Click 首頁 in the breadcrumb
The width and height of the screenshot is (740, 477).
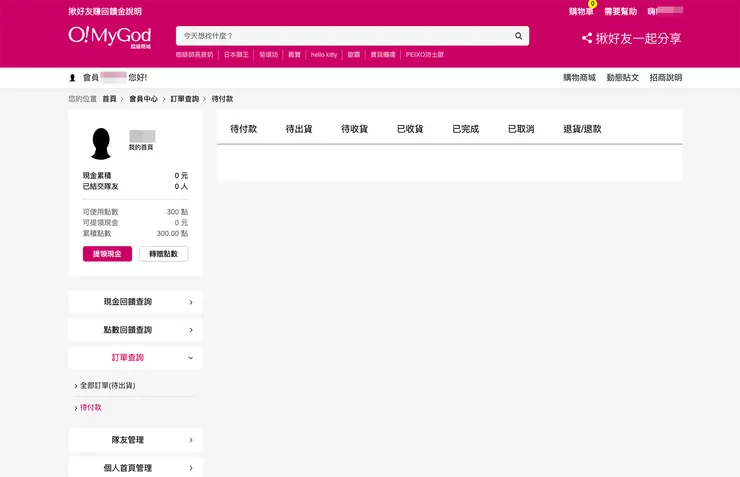(x=109, y=99)
